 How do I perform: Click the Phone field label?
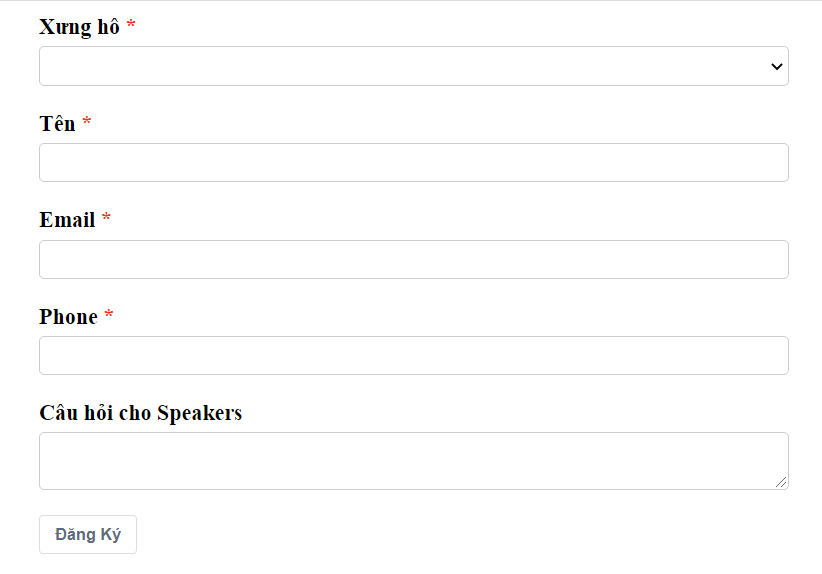click(x=68, y=317)
